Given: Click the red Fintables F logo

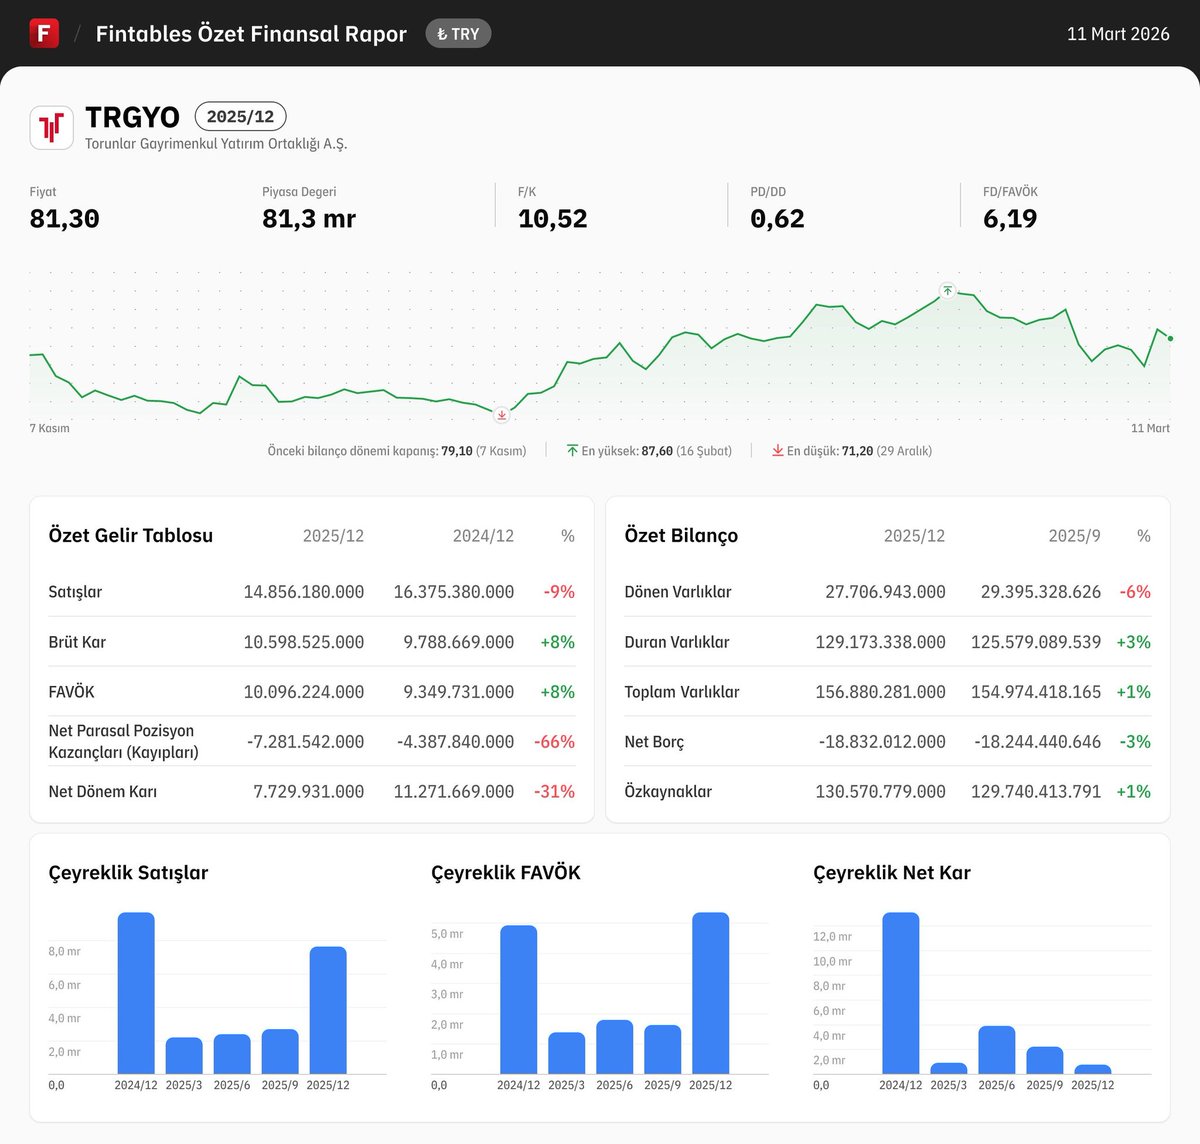Looking at the screenshot, I should point(44,33).
